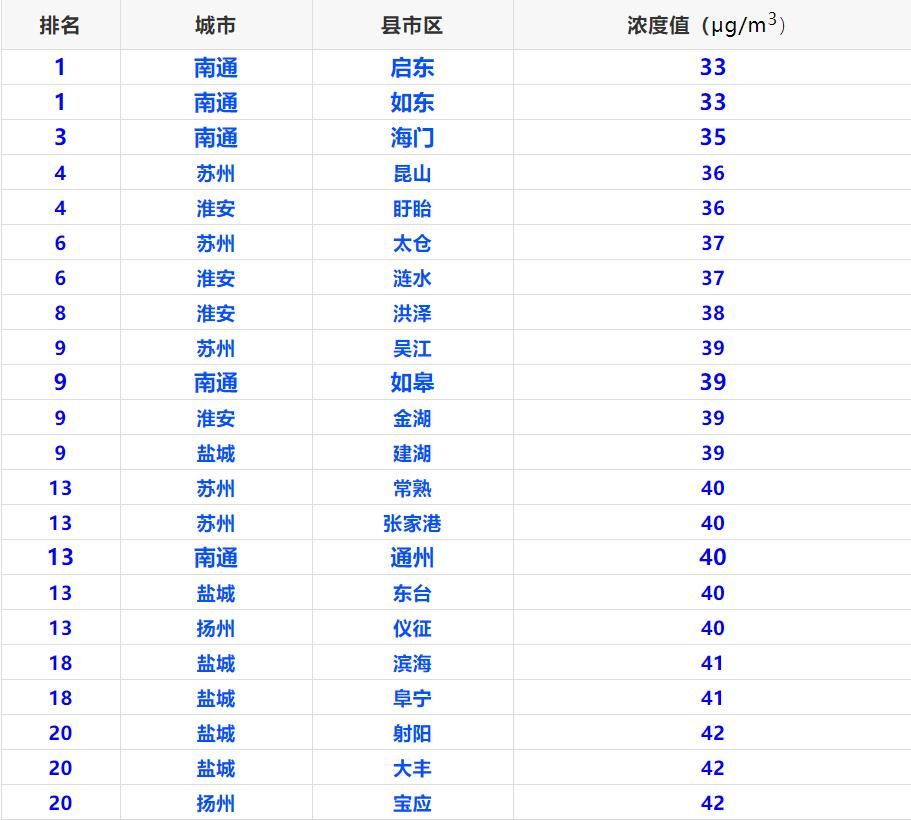Select the 洪泽 county cell
The height and width of the screenshot is (820, 911).
[412, 313]
